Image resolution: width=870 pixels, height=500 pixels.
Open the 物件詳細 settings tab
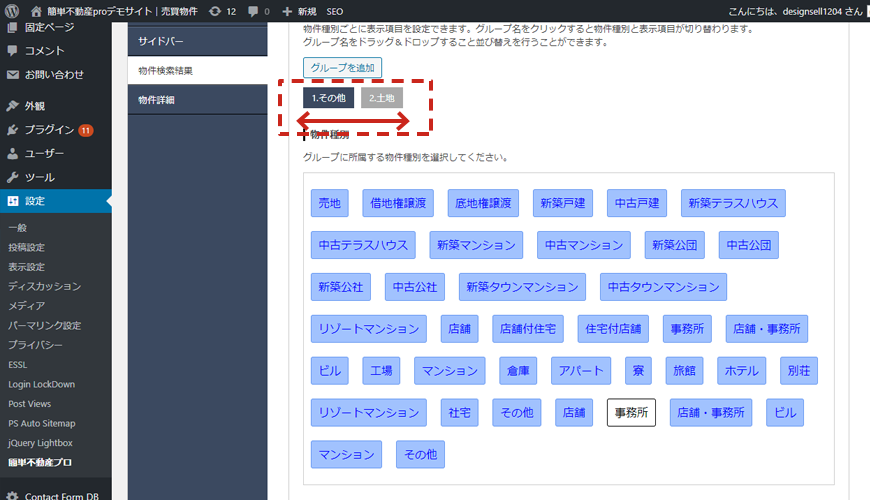click(158, 100)
